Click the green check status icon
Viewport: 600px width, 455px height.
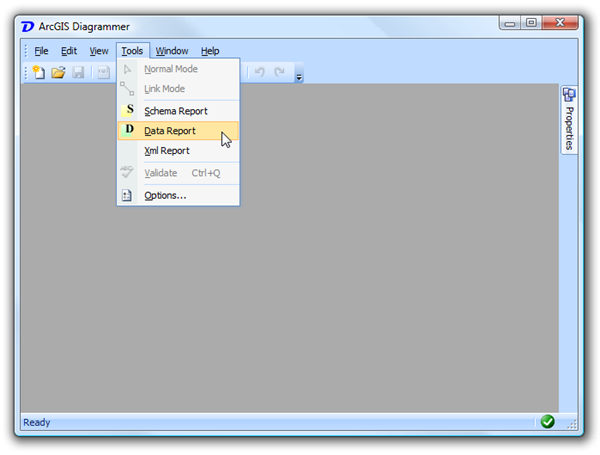tap(548, 422)
